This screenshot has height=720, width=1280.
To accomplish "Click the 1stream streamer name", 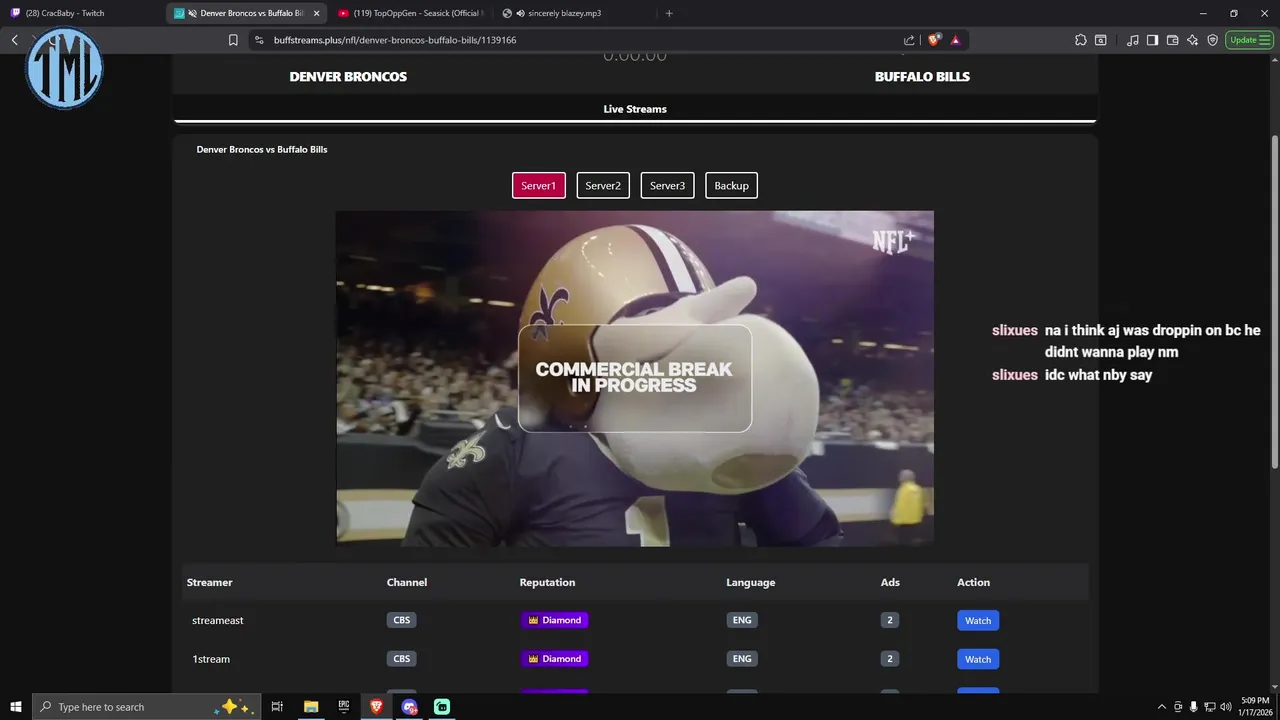I will [x=211, y=659].
